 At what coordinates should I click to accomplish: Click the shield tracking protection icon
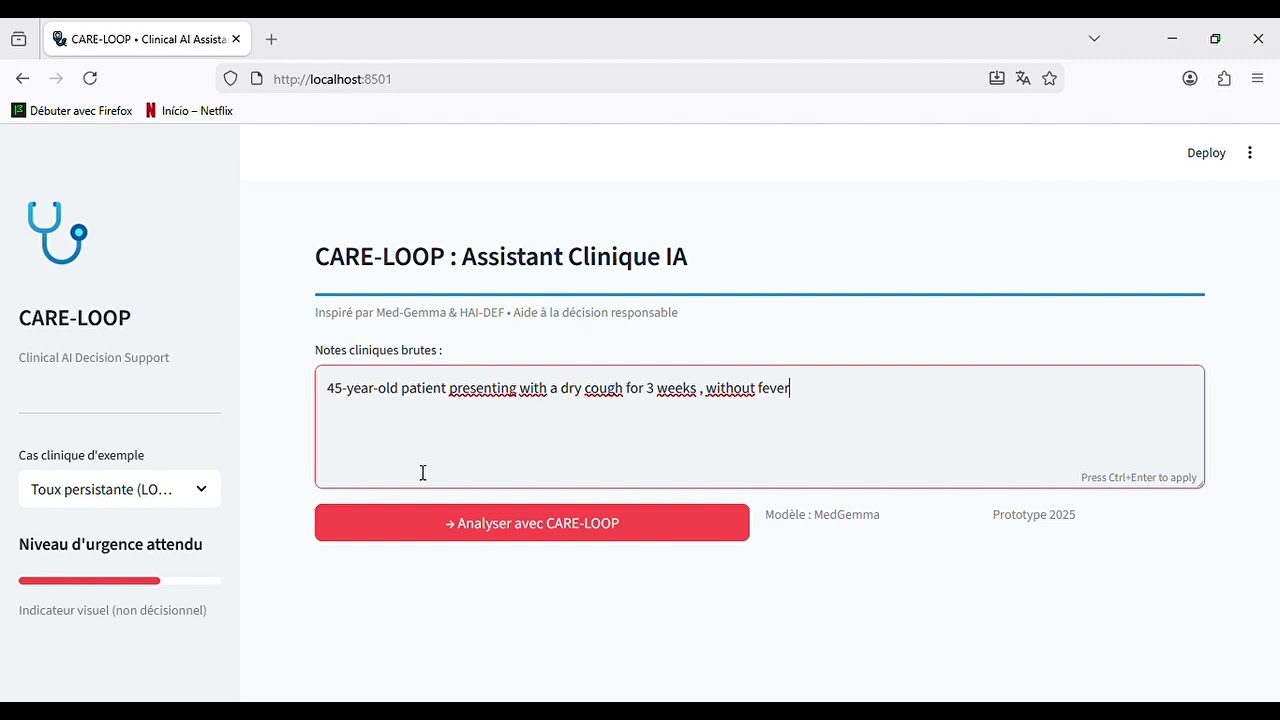pos(231,79)
